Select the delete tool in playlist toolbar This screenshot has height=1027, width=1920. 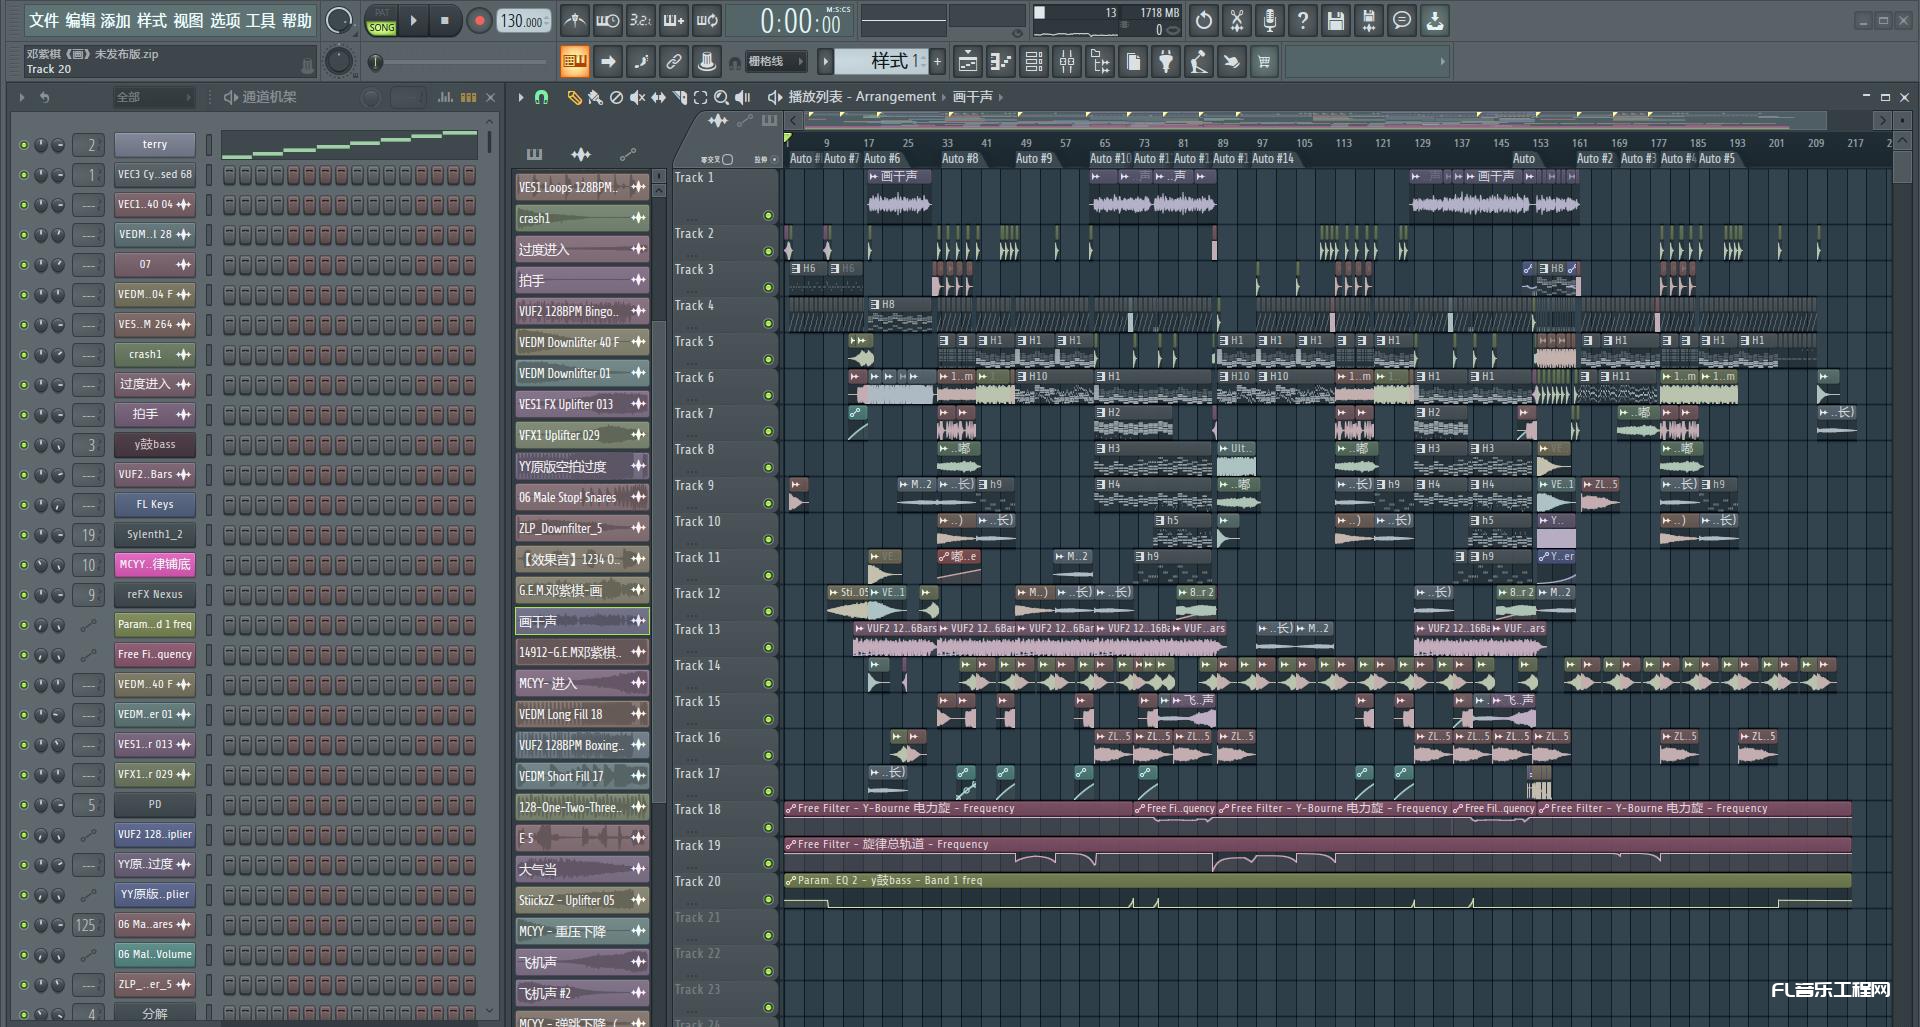click(616, 97)
